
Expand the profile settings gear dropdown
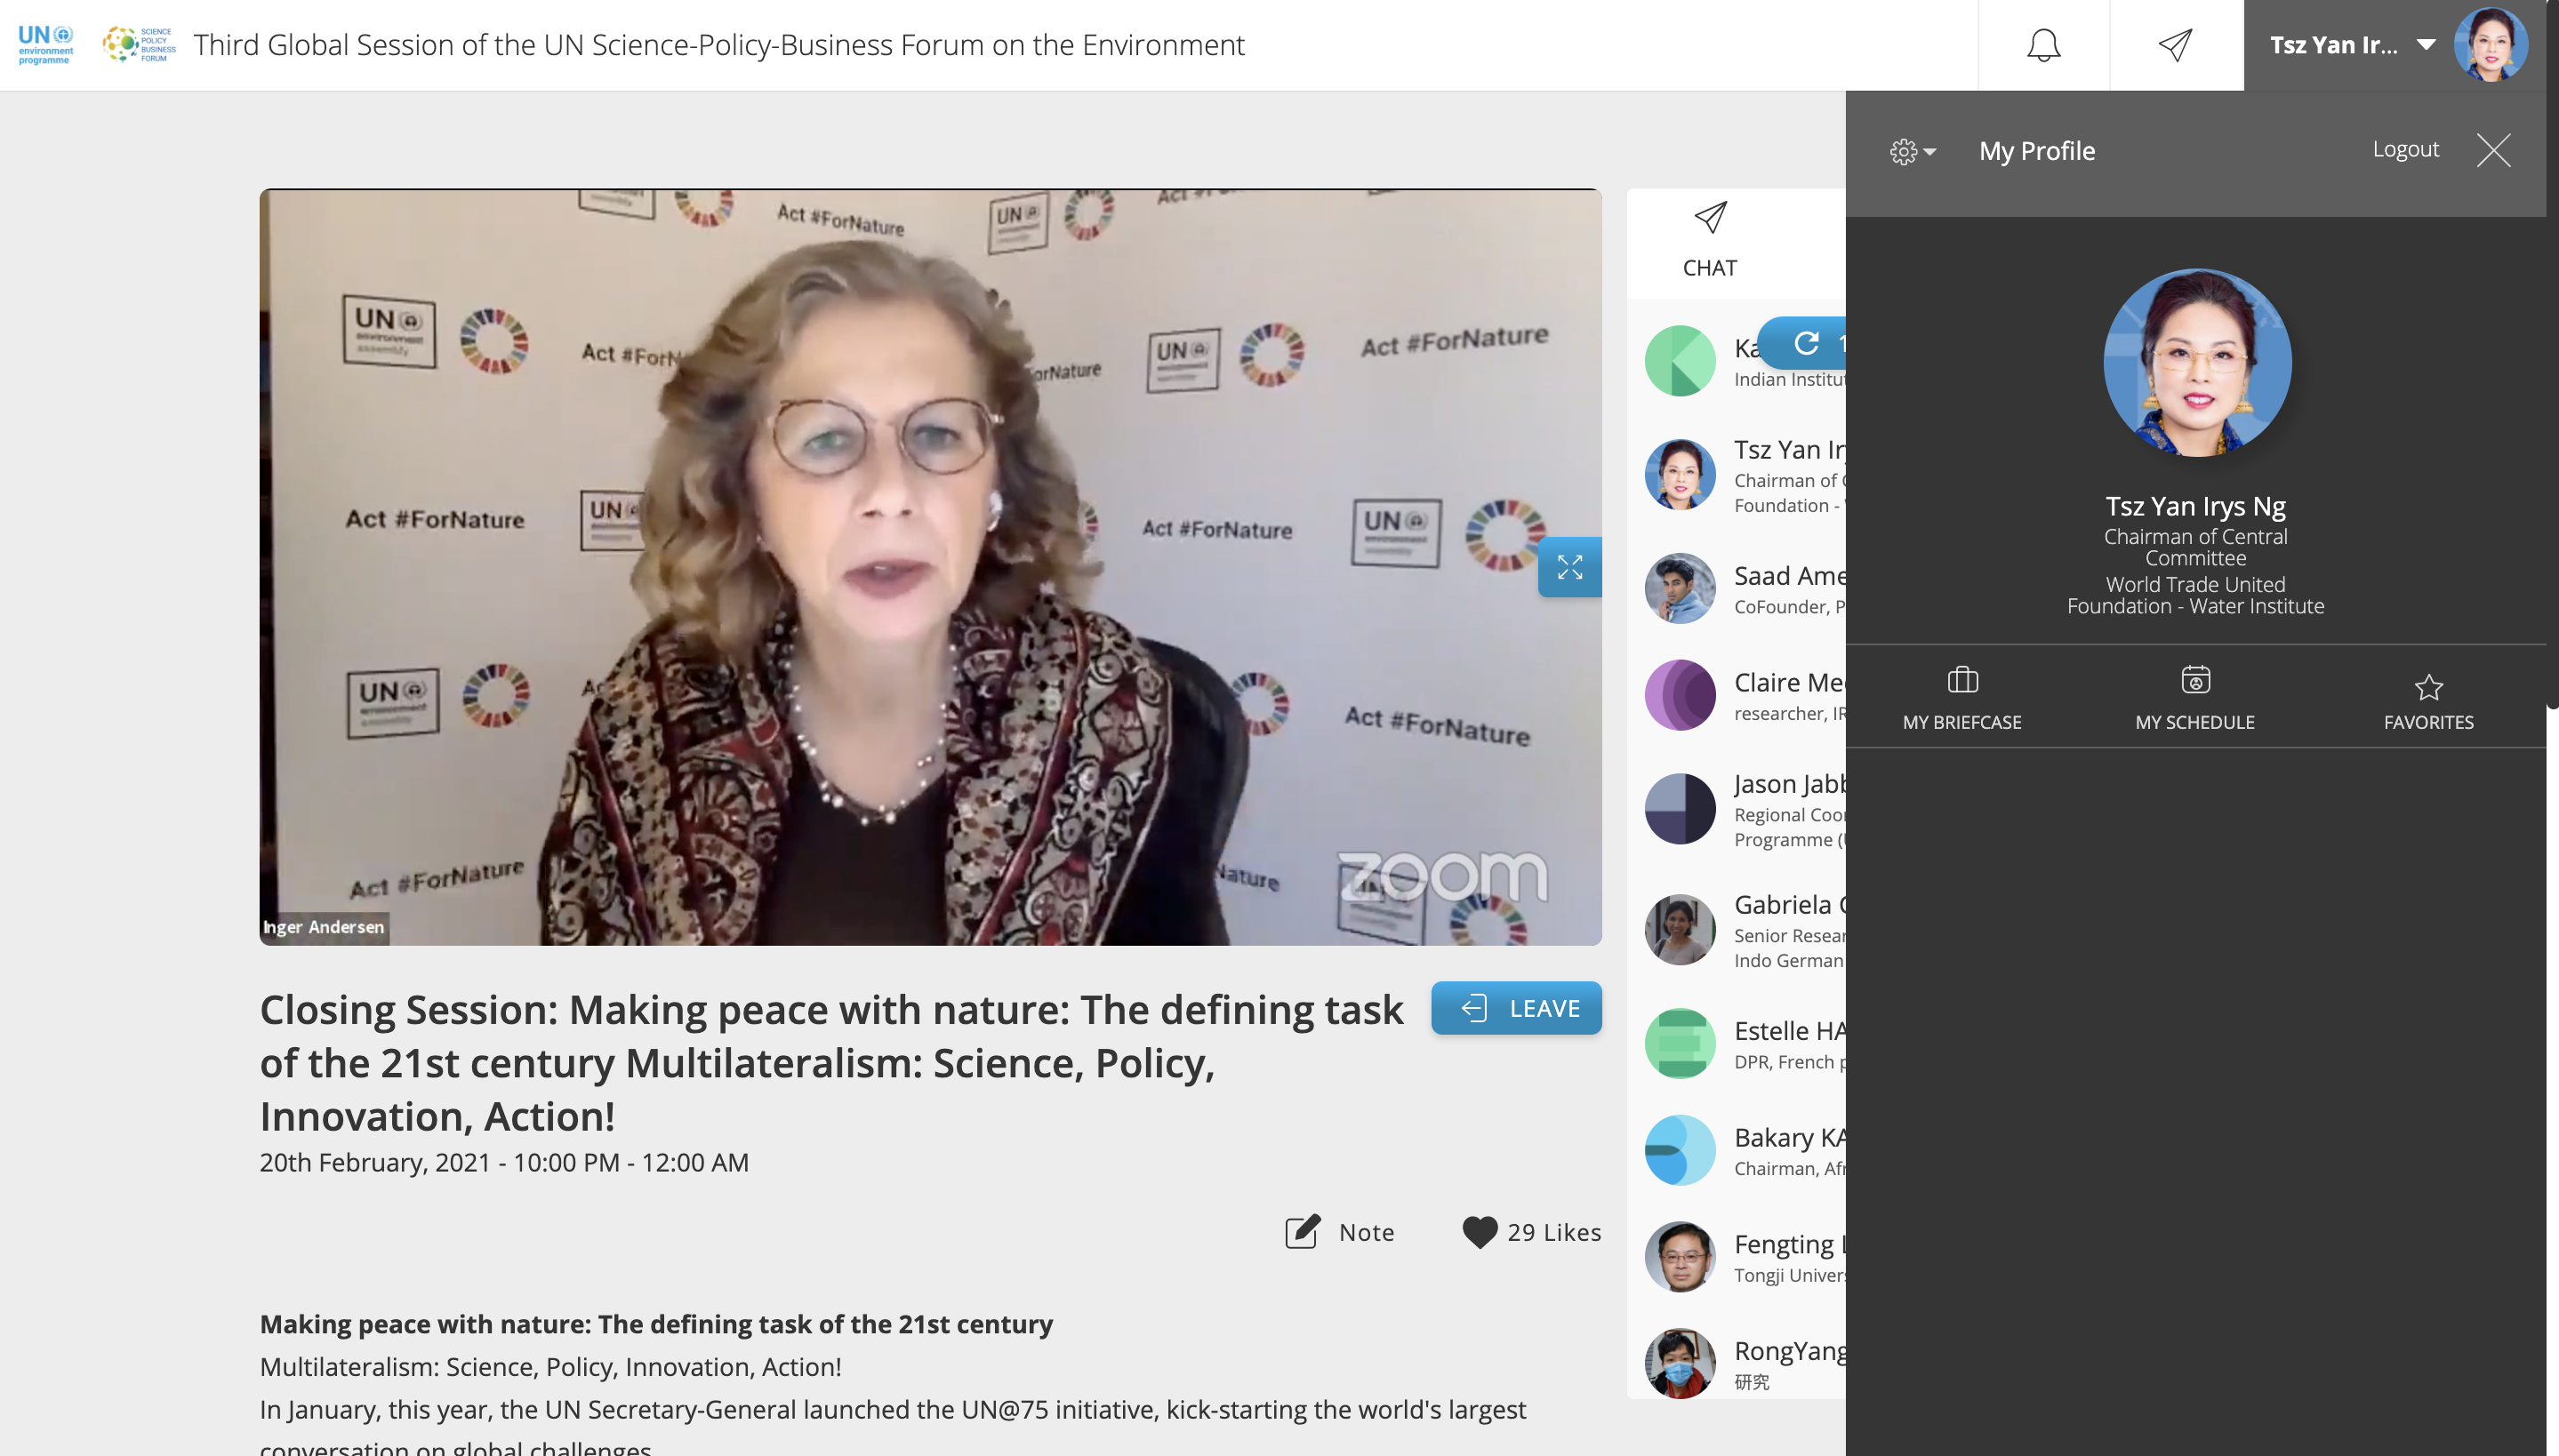click(x=1913, y=152)
